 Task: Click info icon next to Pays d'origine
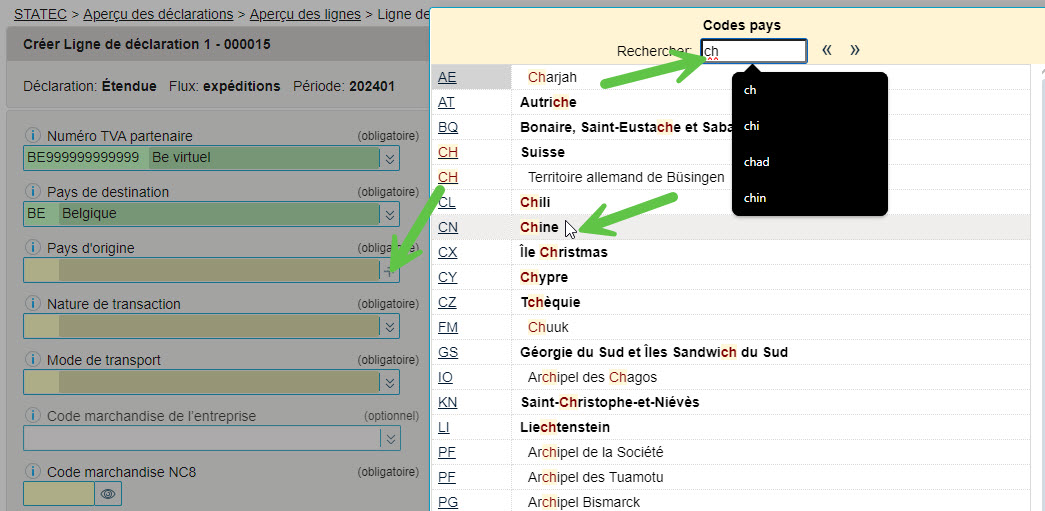click(33, 248)
